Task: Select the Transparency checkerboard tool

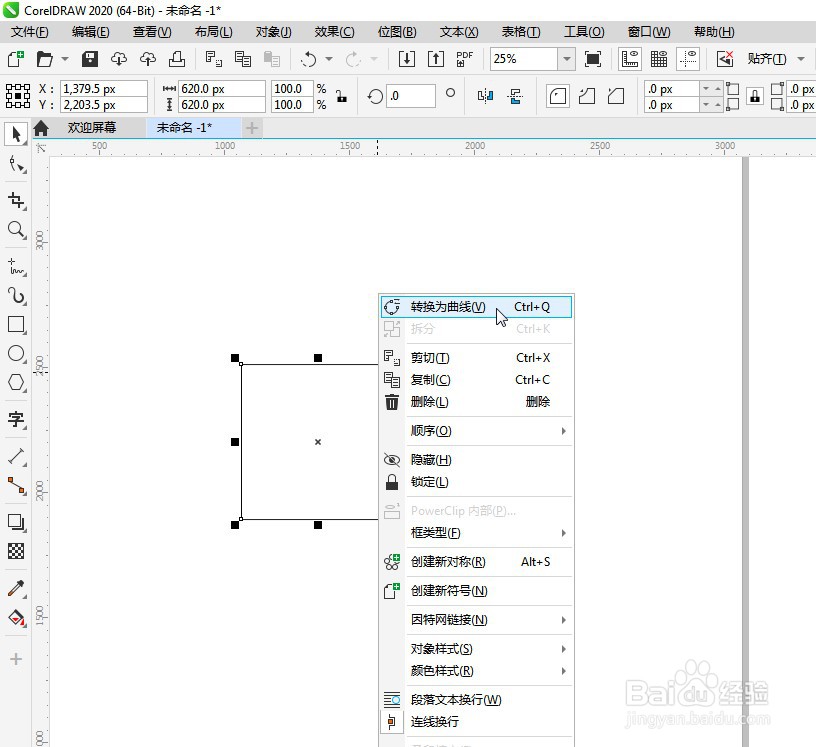Action: (x=16, y=551)
